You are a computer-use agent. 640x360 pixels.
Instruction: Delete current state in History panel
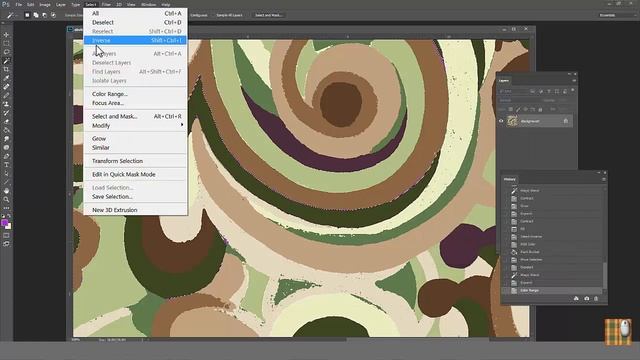[596, 298]
